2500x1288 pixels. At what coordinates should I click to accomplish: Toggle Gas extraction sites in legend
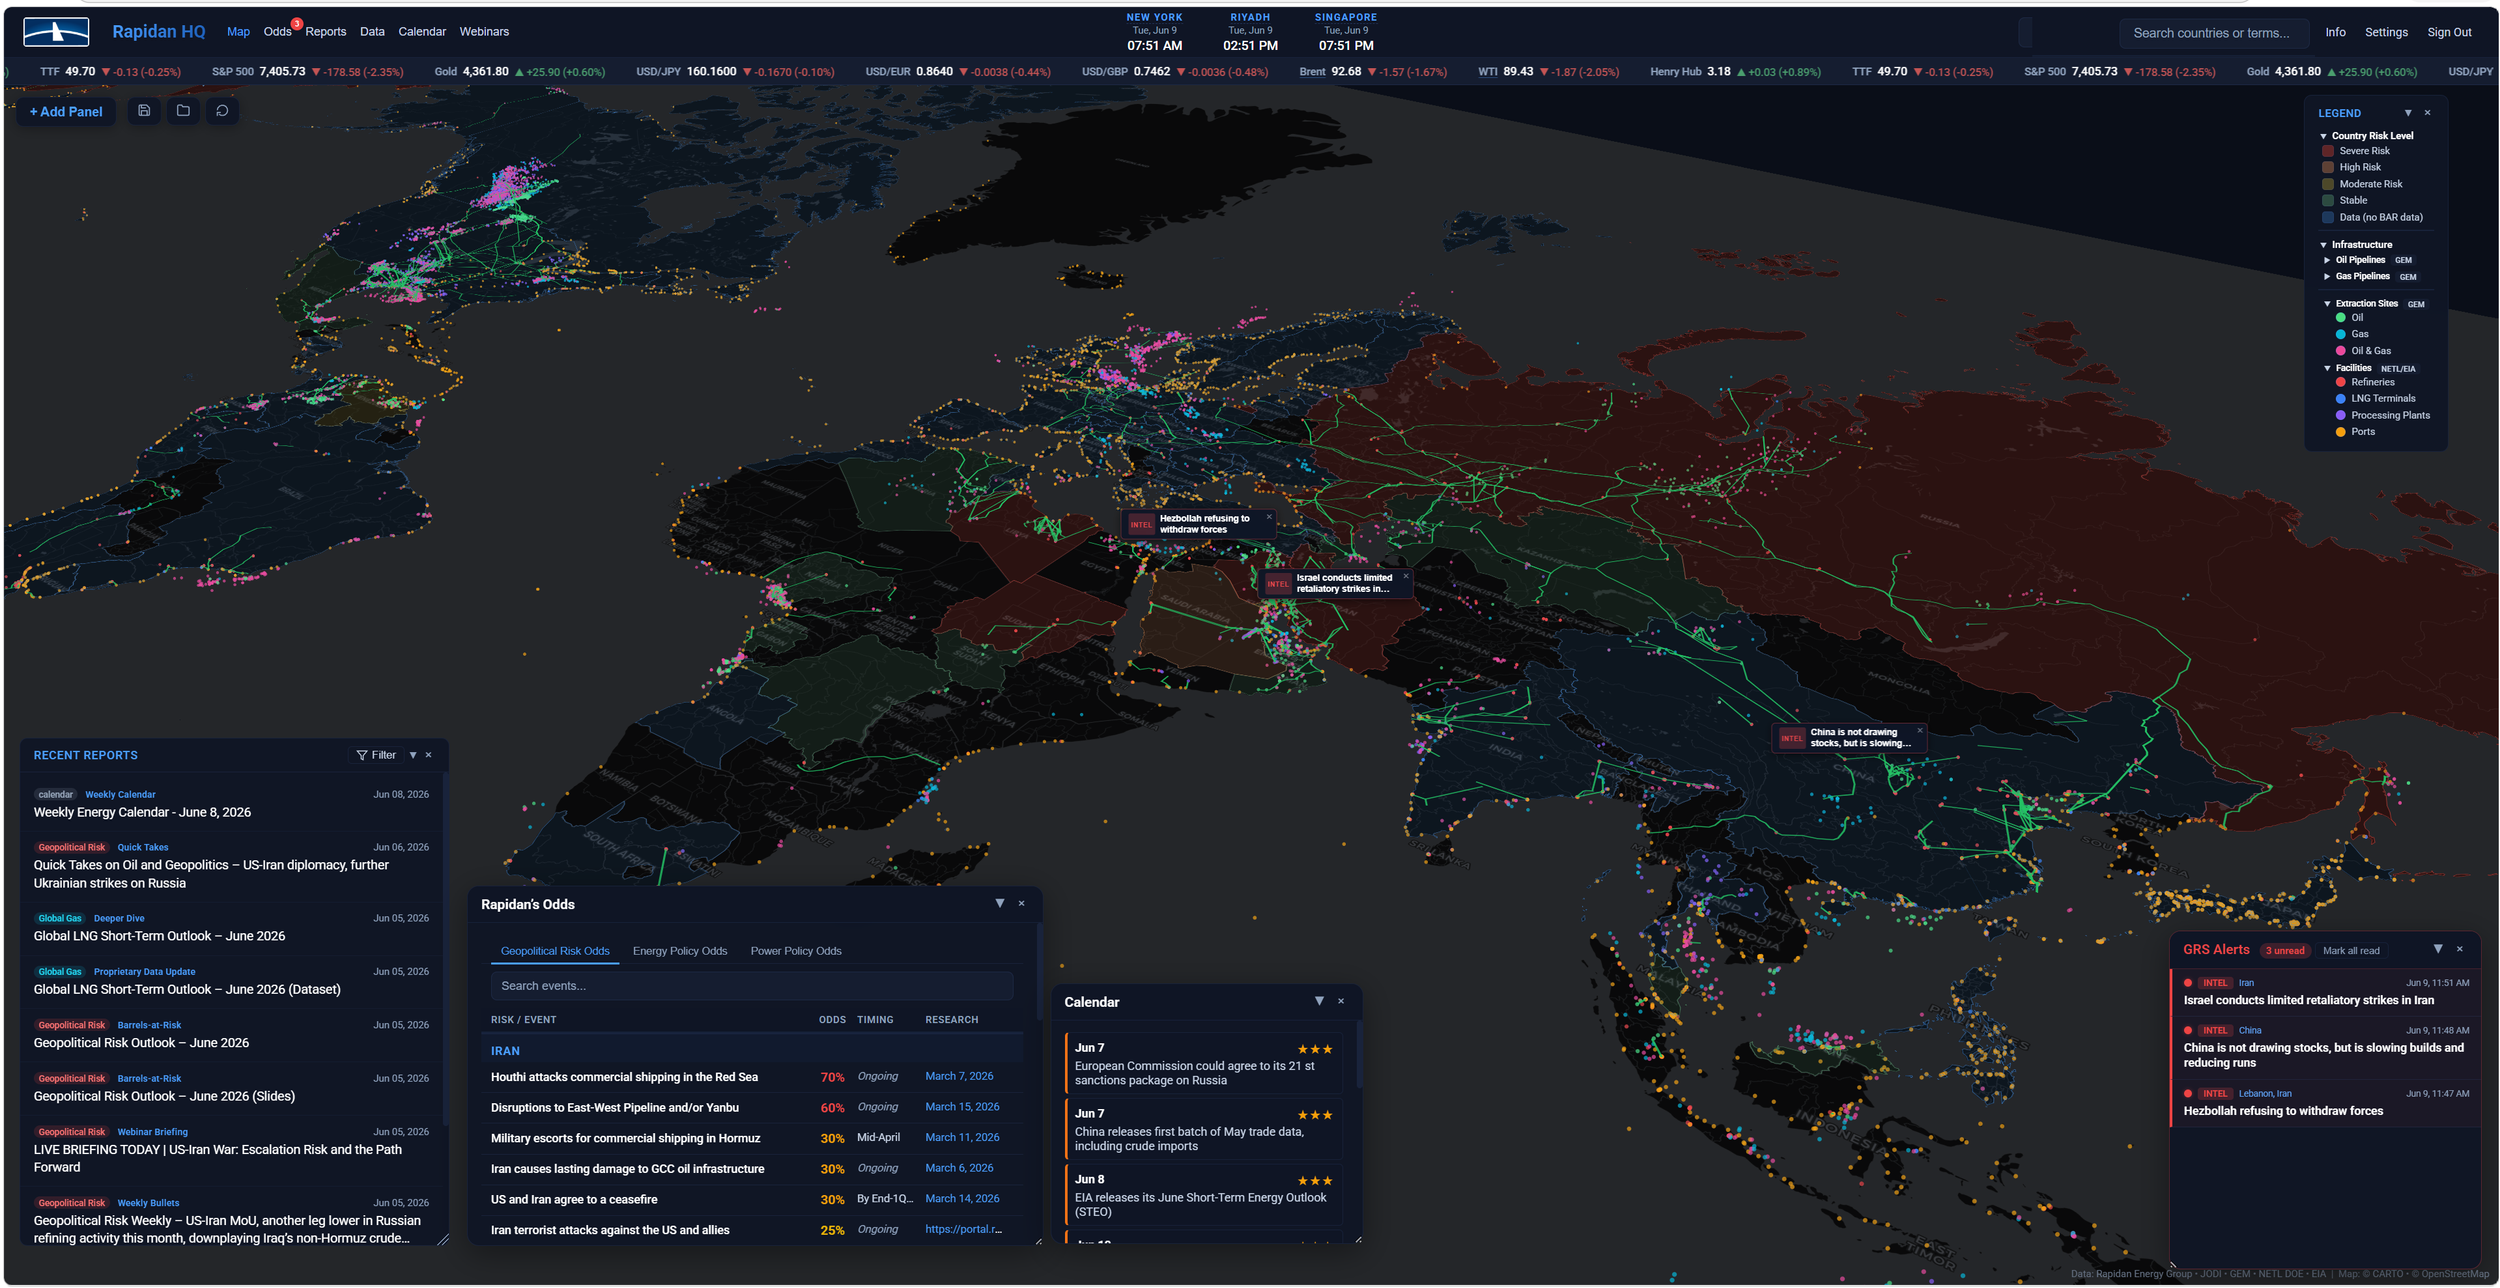point(2352,334)
